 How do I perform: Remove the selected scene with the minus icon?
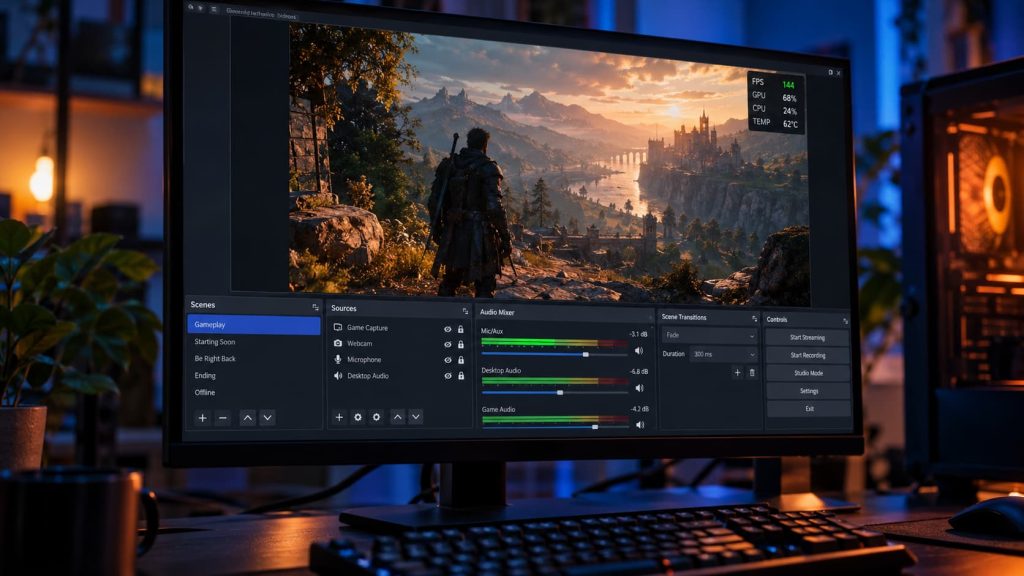coord(223,418)
